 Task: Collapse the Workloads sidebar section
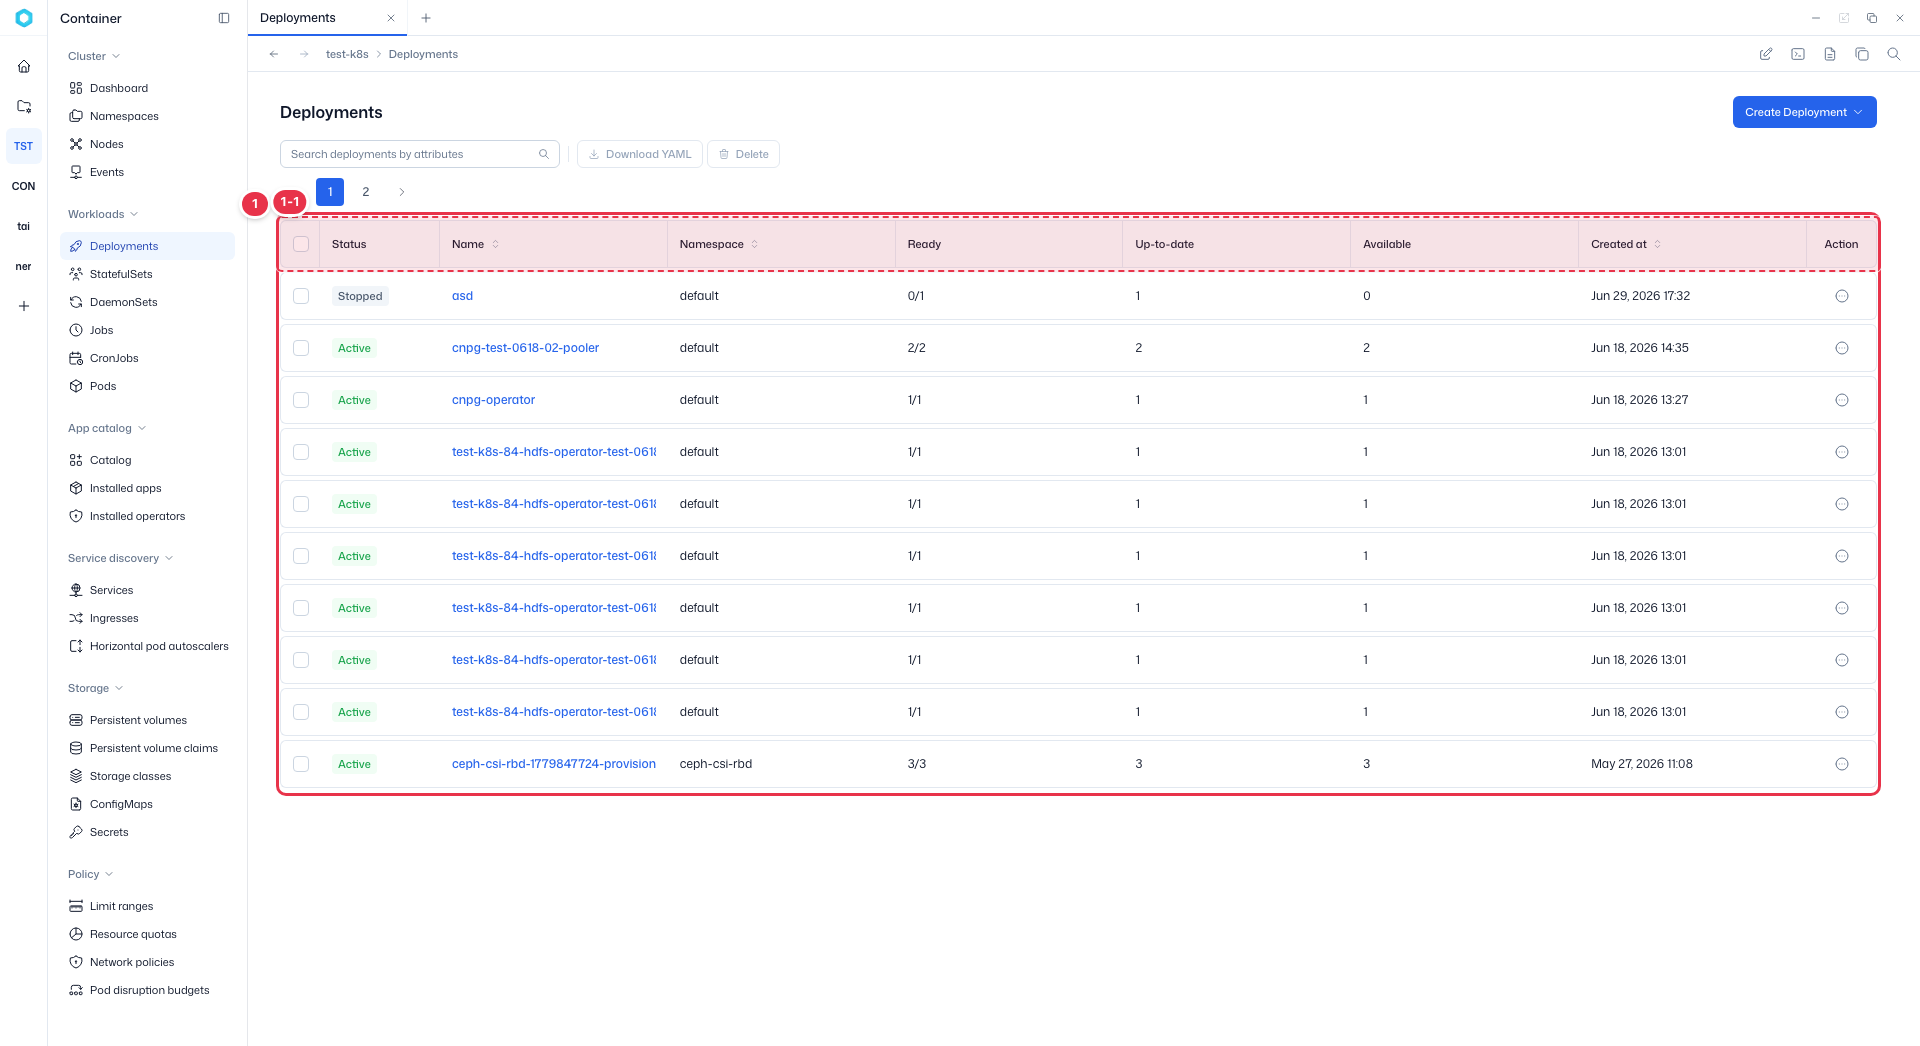(x=103, y=214)
